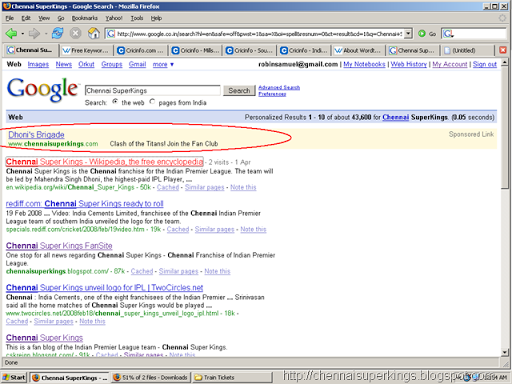Click the Gmail link

click(x=137, y=64)
